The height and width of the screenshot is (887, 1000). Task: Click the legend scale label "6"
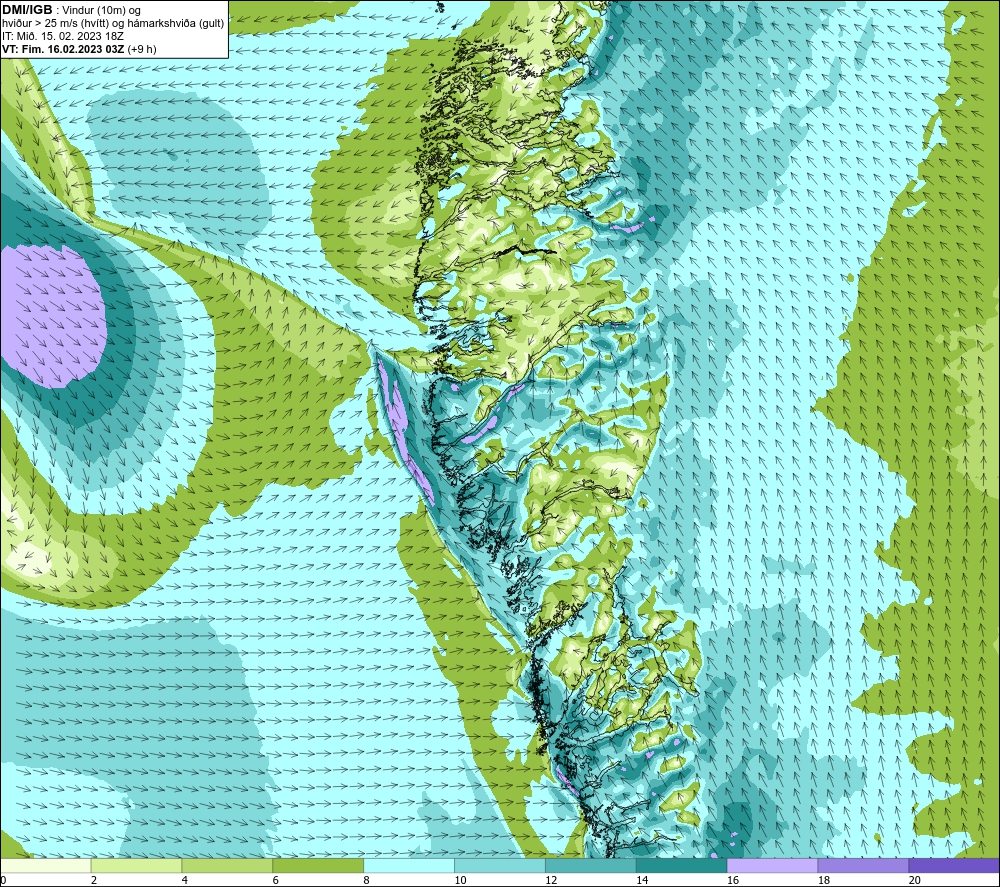tap(276, 880)
